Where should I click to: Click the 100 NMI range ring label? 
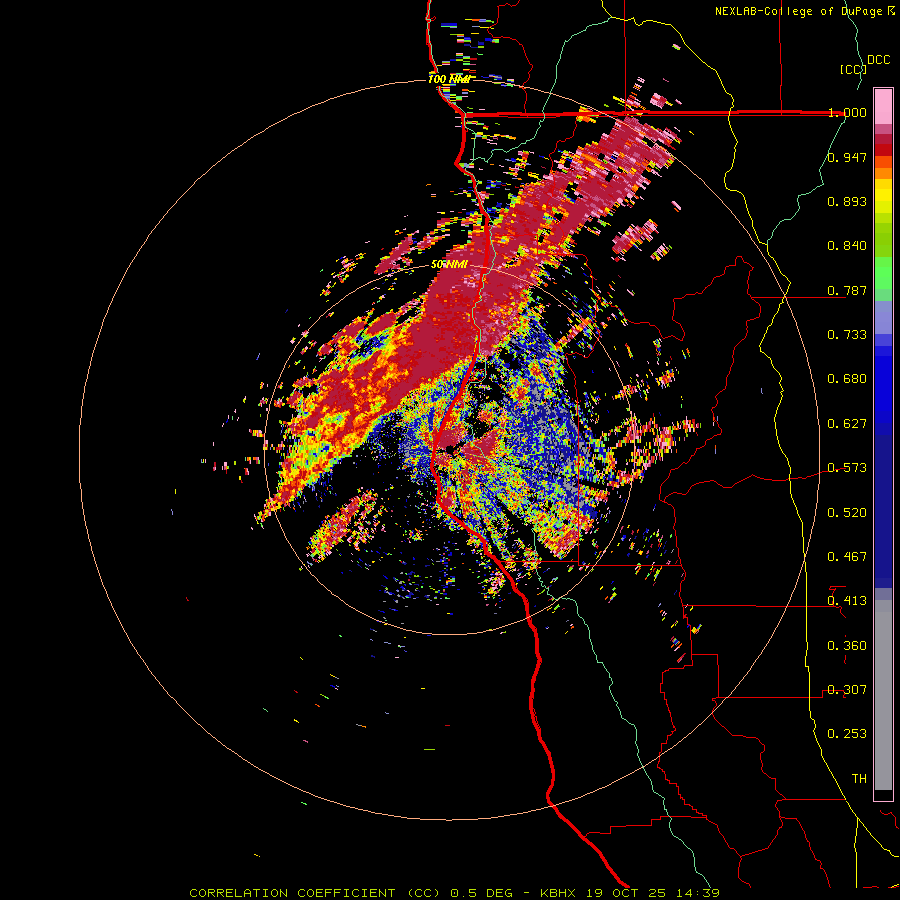pyautogui.click(x=449, y=79)
